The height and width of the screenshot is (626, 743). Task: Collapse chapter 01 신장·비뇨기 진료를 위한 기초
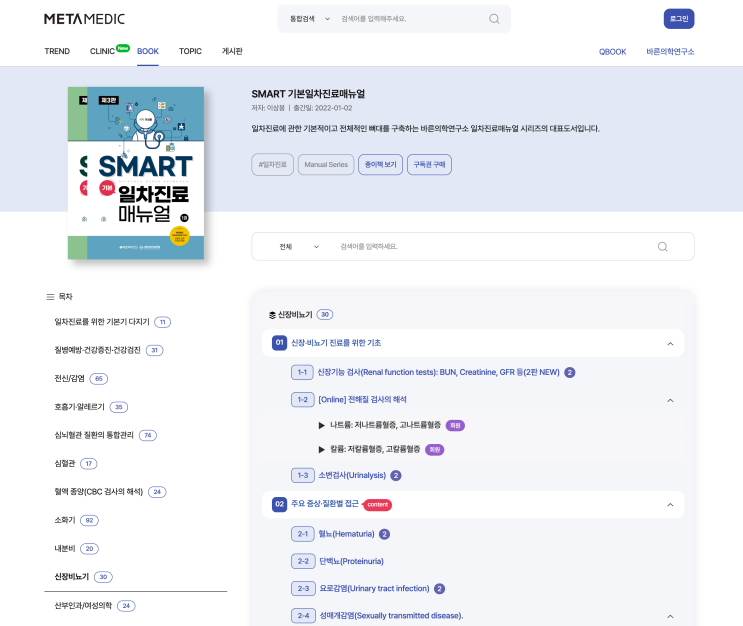click(670, 344)
